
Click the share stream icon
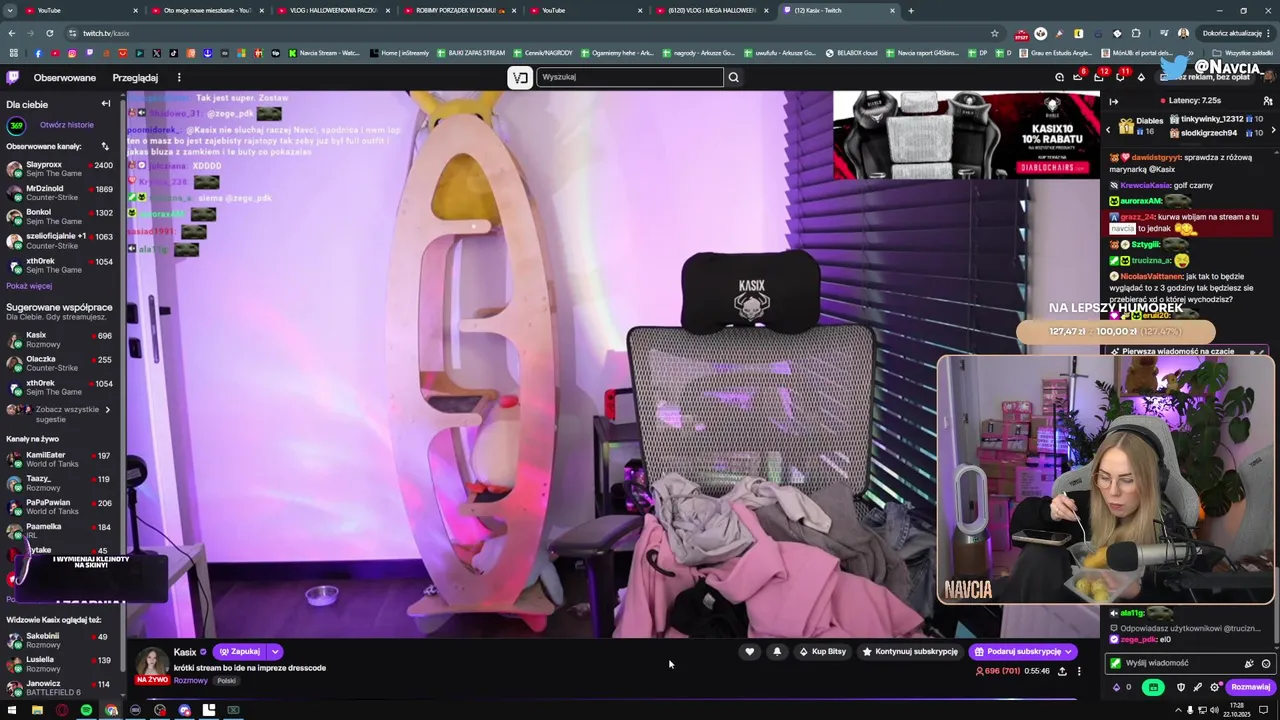tap(1062, 671)
